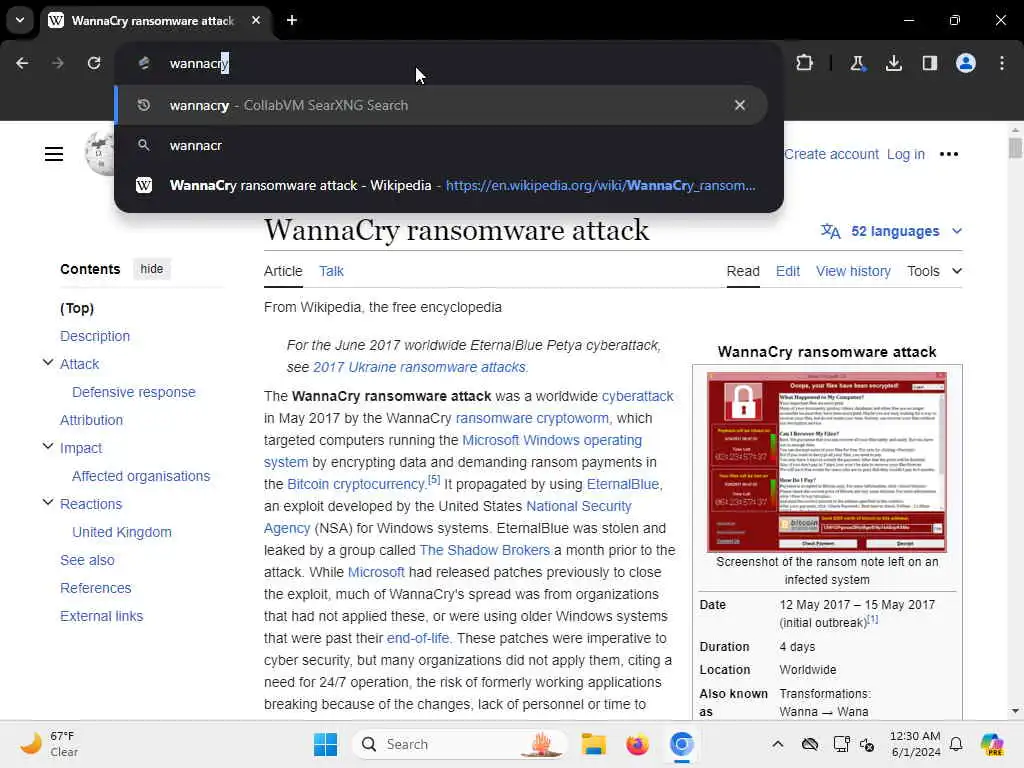Go to Affected organisations subsection
The height and width of the screenshot is (768, 1024).
point(141,477)
